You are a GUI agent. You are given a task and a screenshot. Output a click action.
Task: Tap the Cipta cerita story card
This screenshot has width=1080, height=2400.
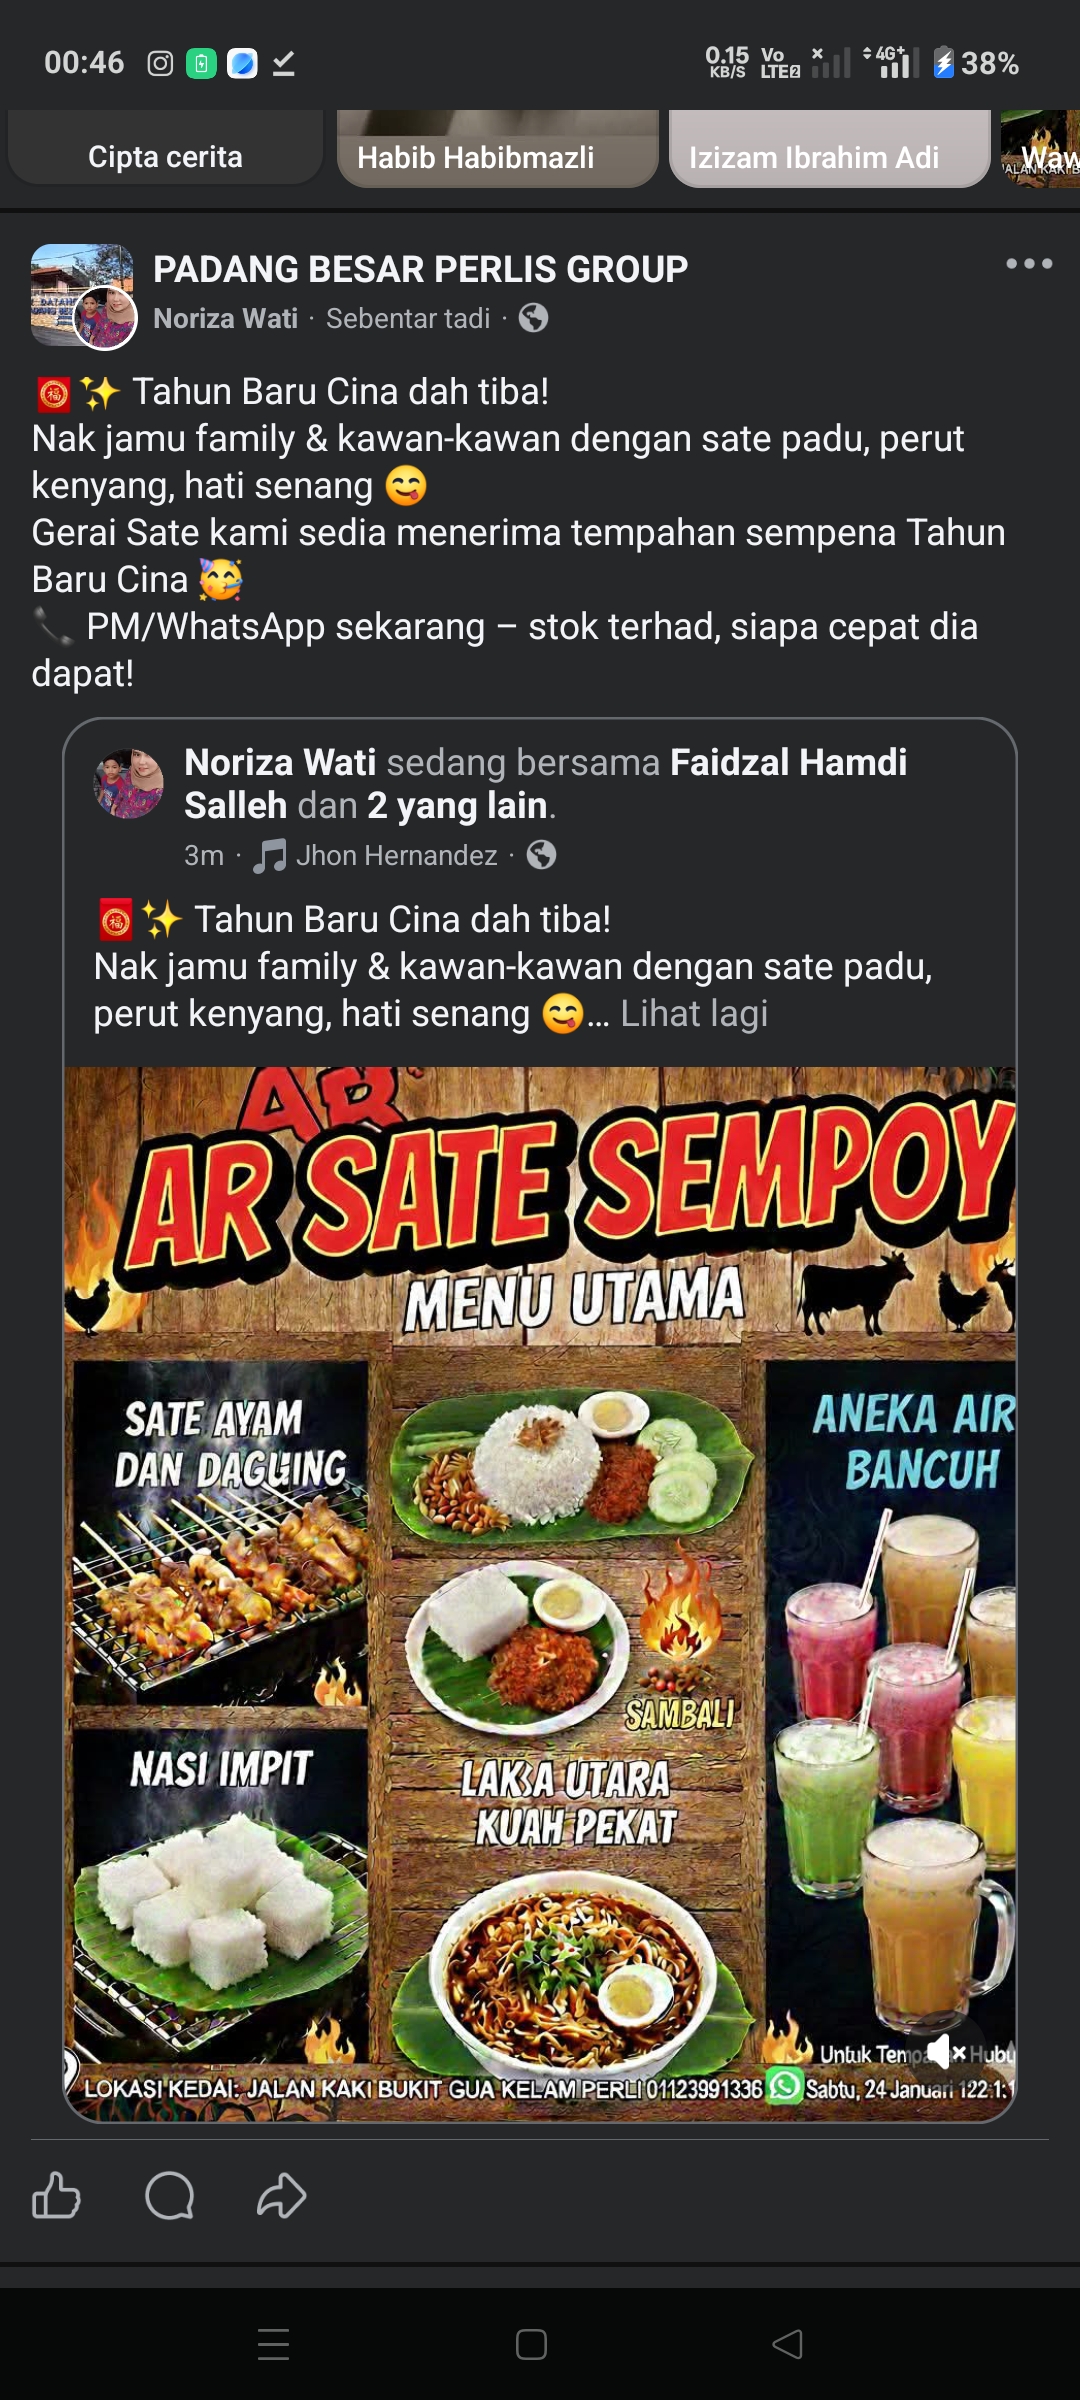coord(165,148)
